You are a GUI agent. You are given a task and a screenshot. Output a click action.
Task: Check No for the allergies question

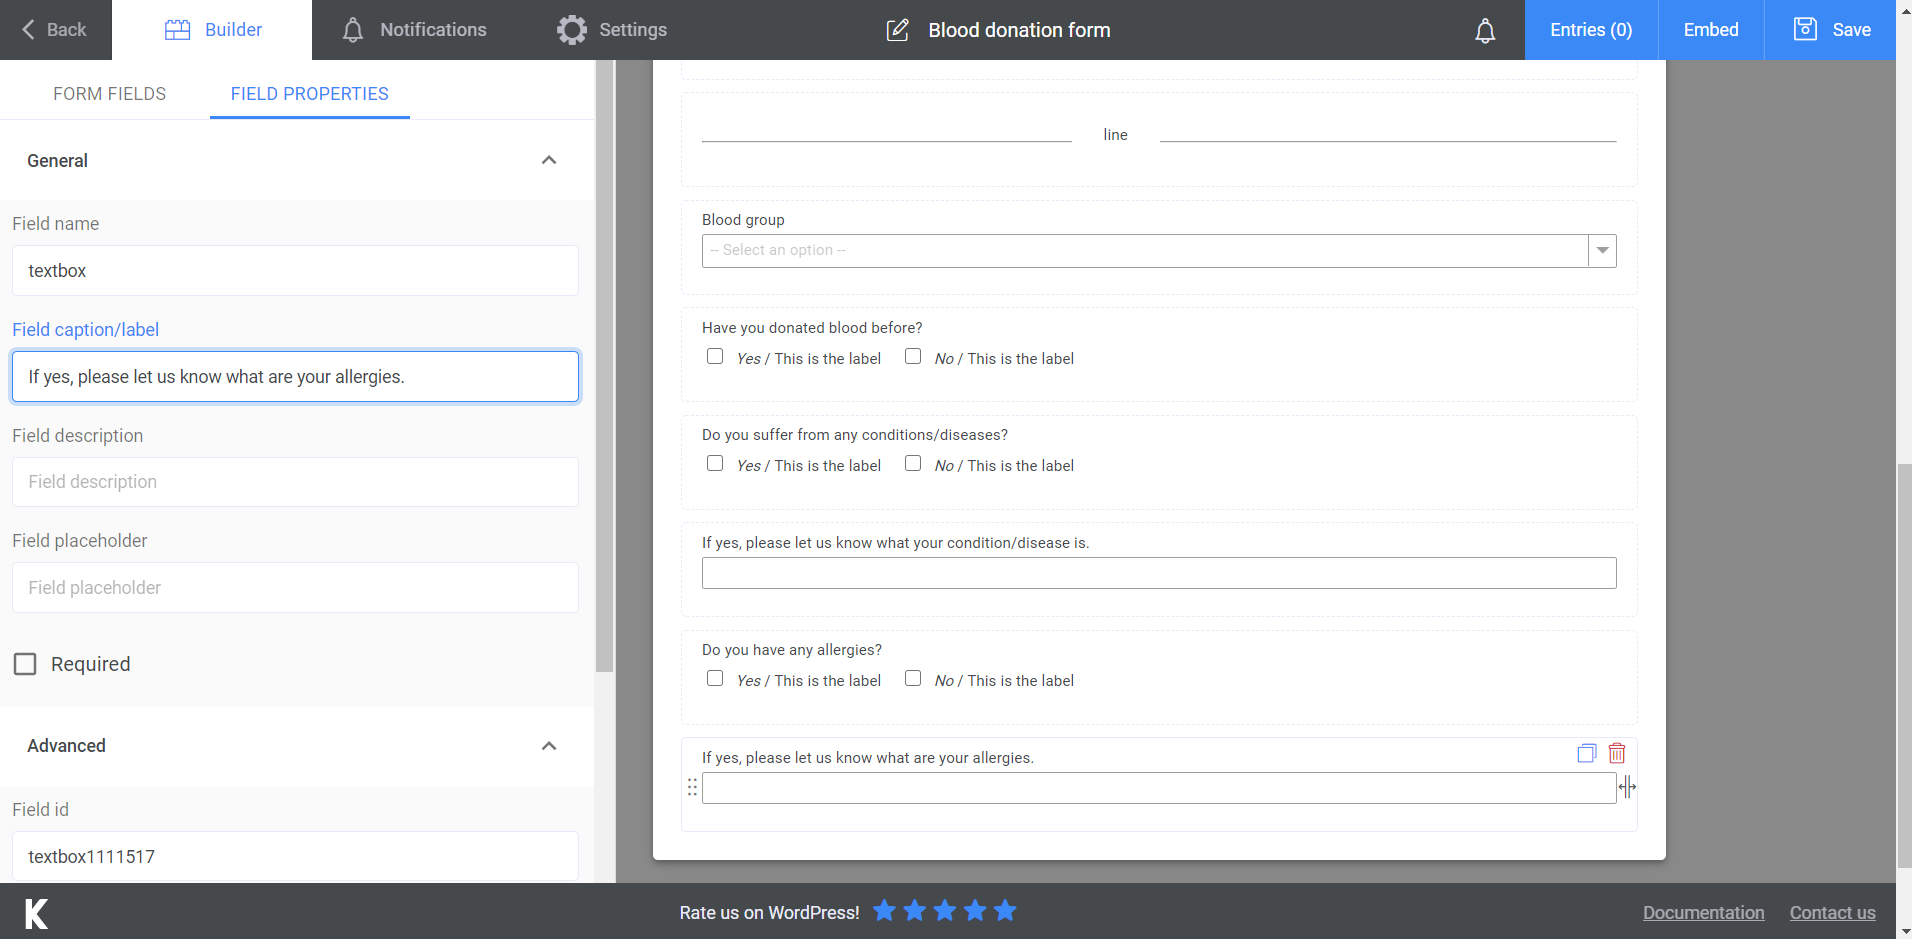click(x=912, y=678)
